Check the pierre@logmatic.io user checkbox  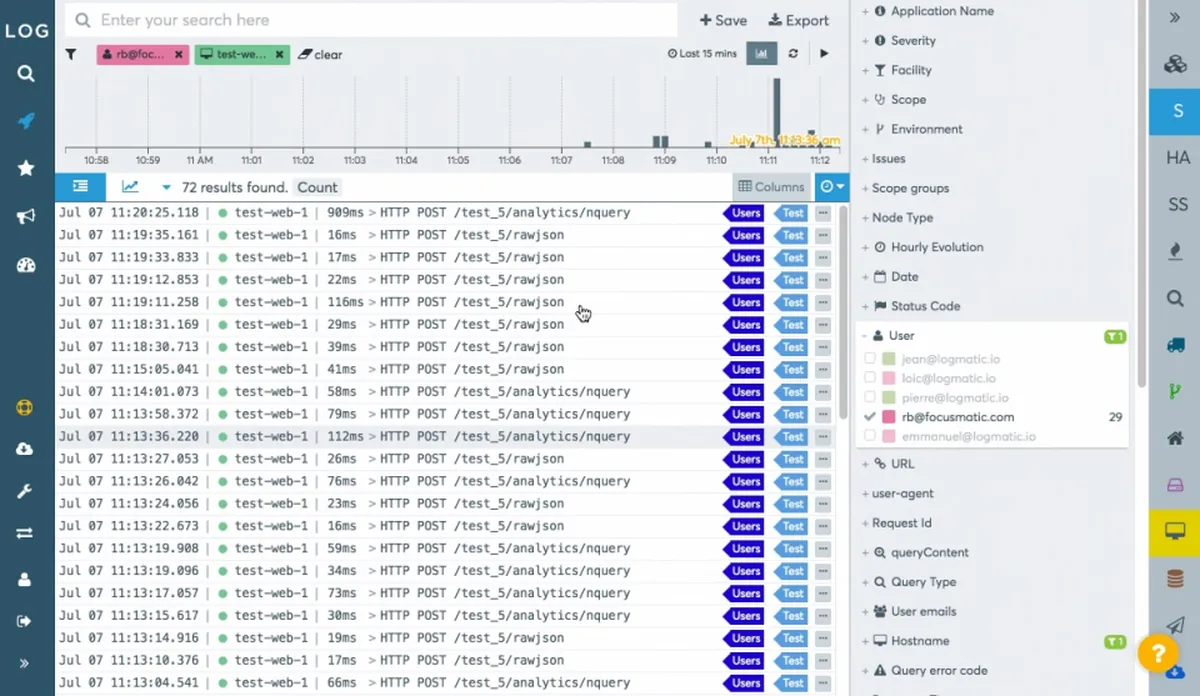pos(870,398)
